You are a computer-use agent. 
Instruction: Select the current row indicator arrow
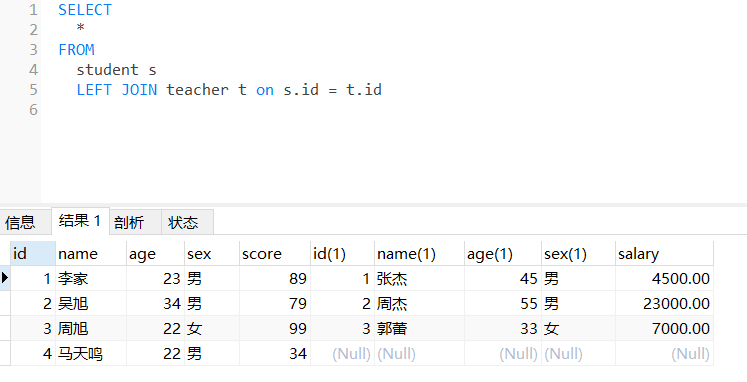pyautogui.click(x=5, y=278)
